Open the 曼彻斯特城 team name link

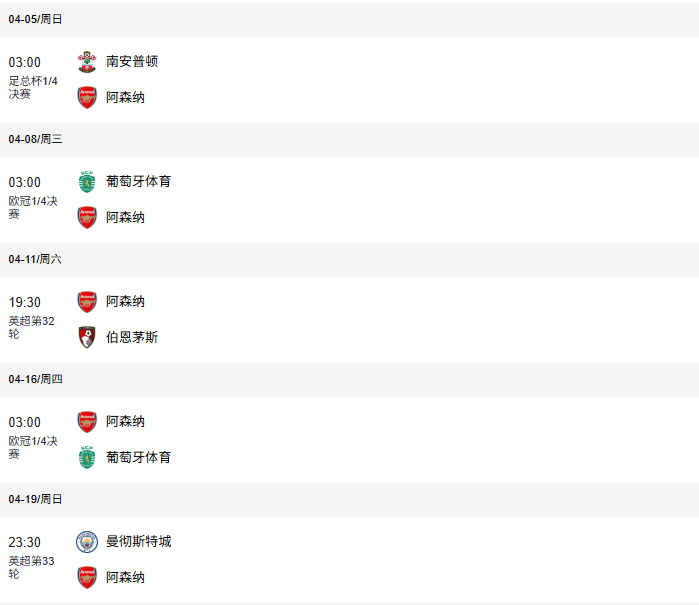pyautogui.click(x=138, y=541)
